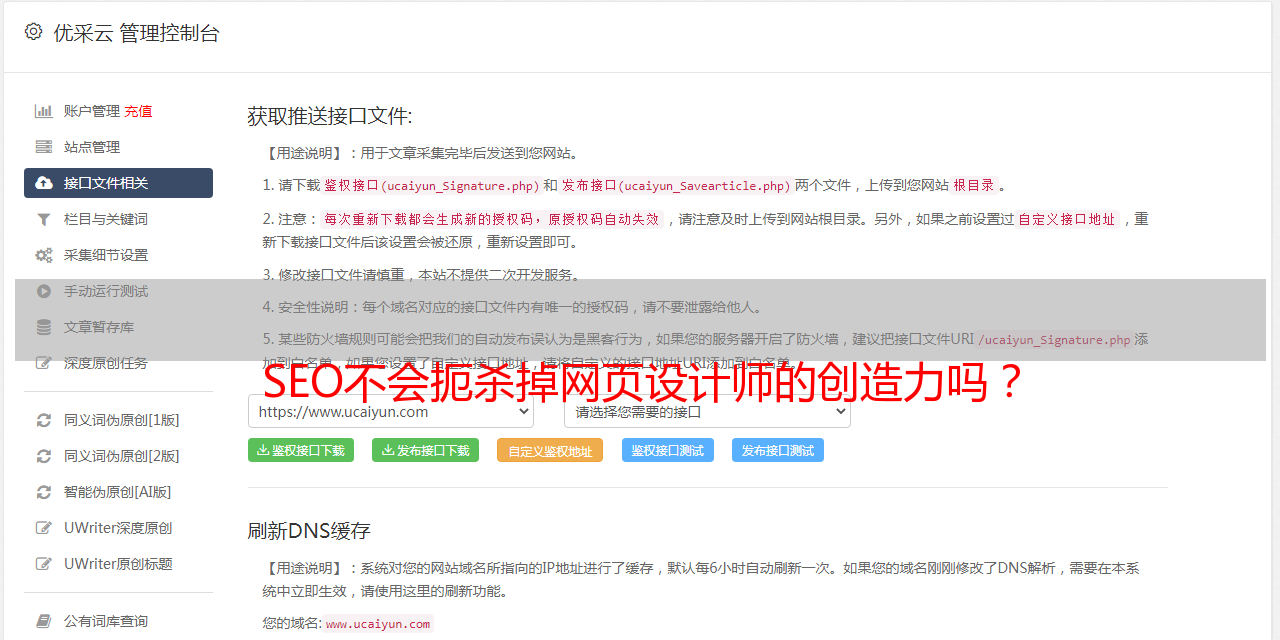Click the filter icon beside 栏目与关键词
1280x640 pixels.
(44, 219)
